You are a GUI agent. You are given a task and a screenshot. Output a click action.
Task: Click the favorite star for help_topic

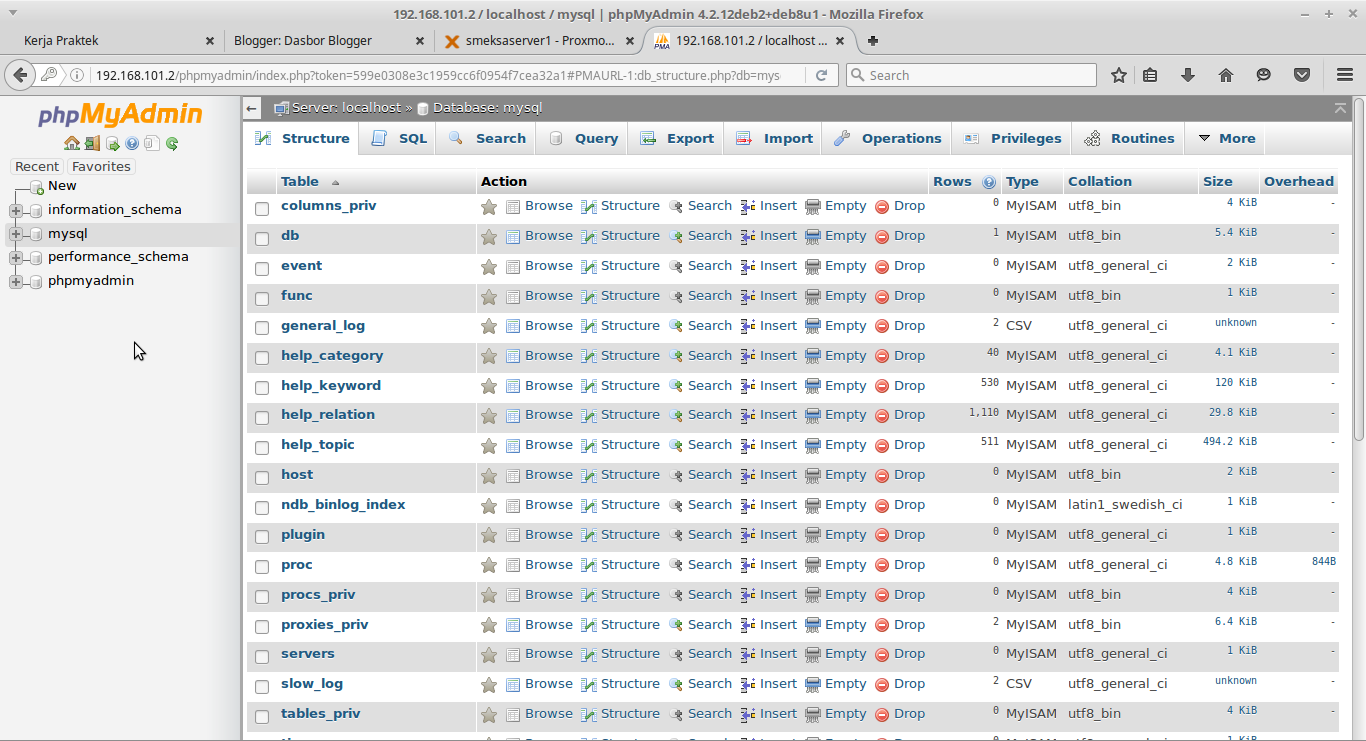click(489, 446)
